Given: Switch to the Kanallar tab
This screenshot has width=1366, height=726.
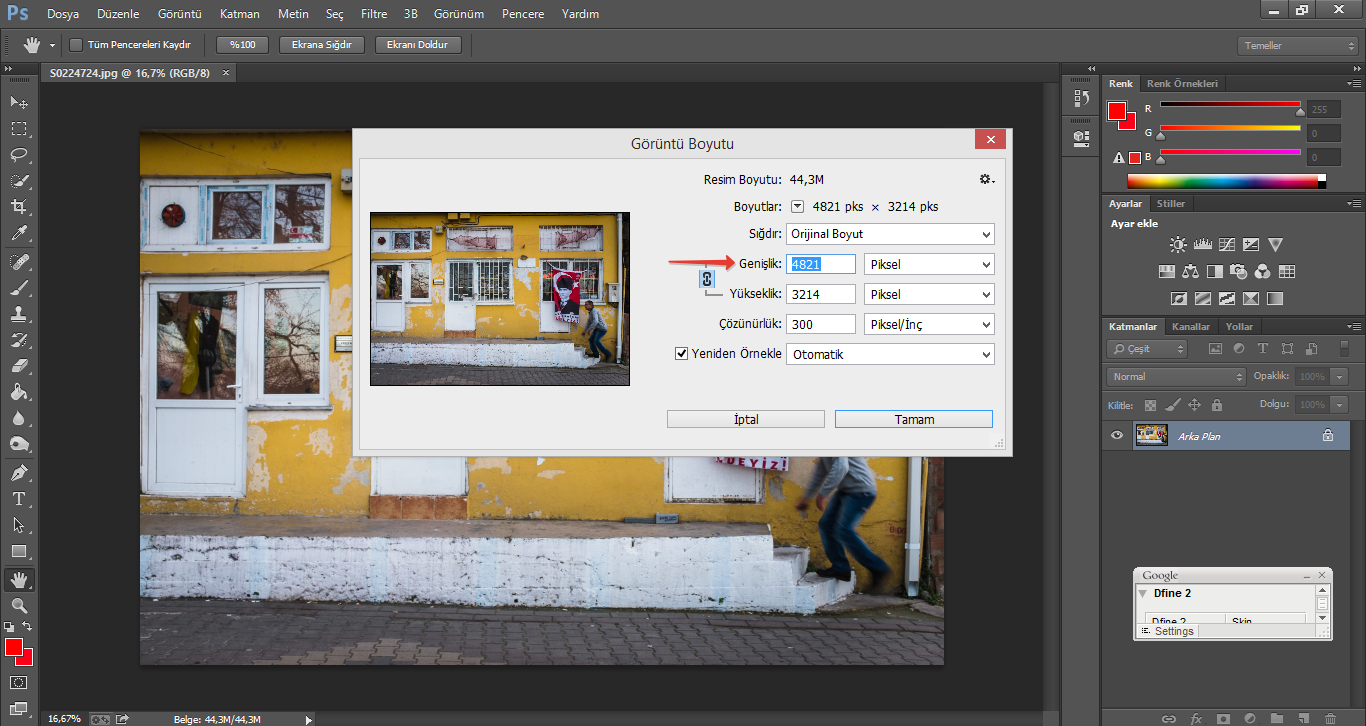Looking at the screenshot, I should coord(1190,326).
